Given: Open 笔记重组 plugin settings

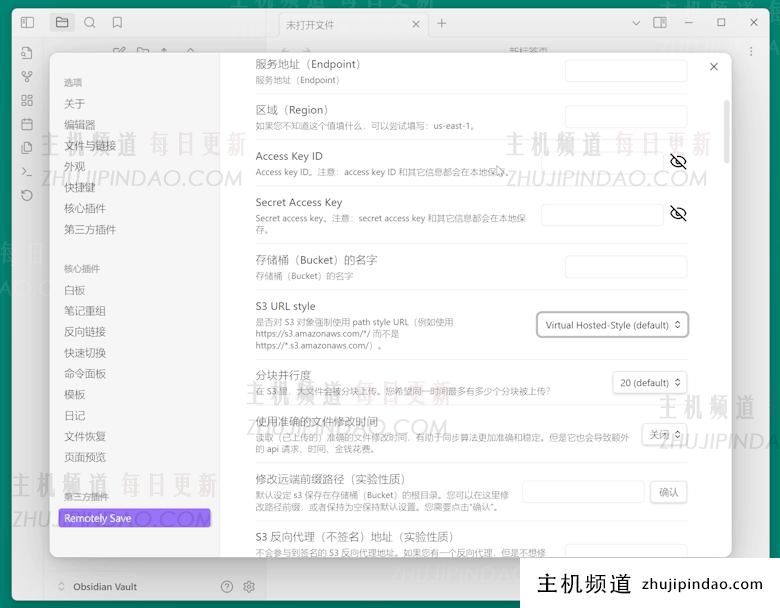Looking at the screenshot, I should (x=85, y=311).
